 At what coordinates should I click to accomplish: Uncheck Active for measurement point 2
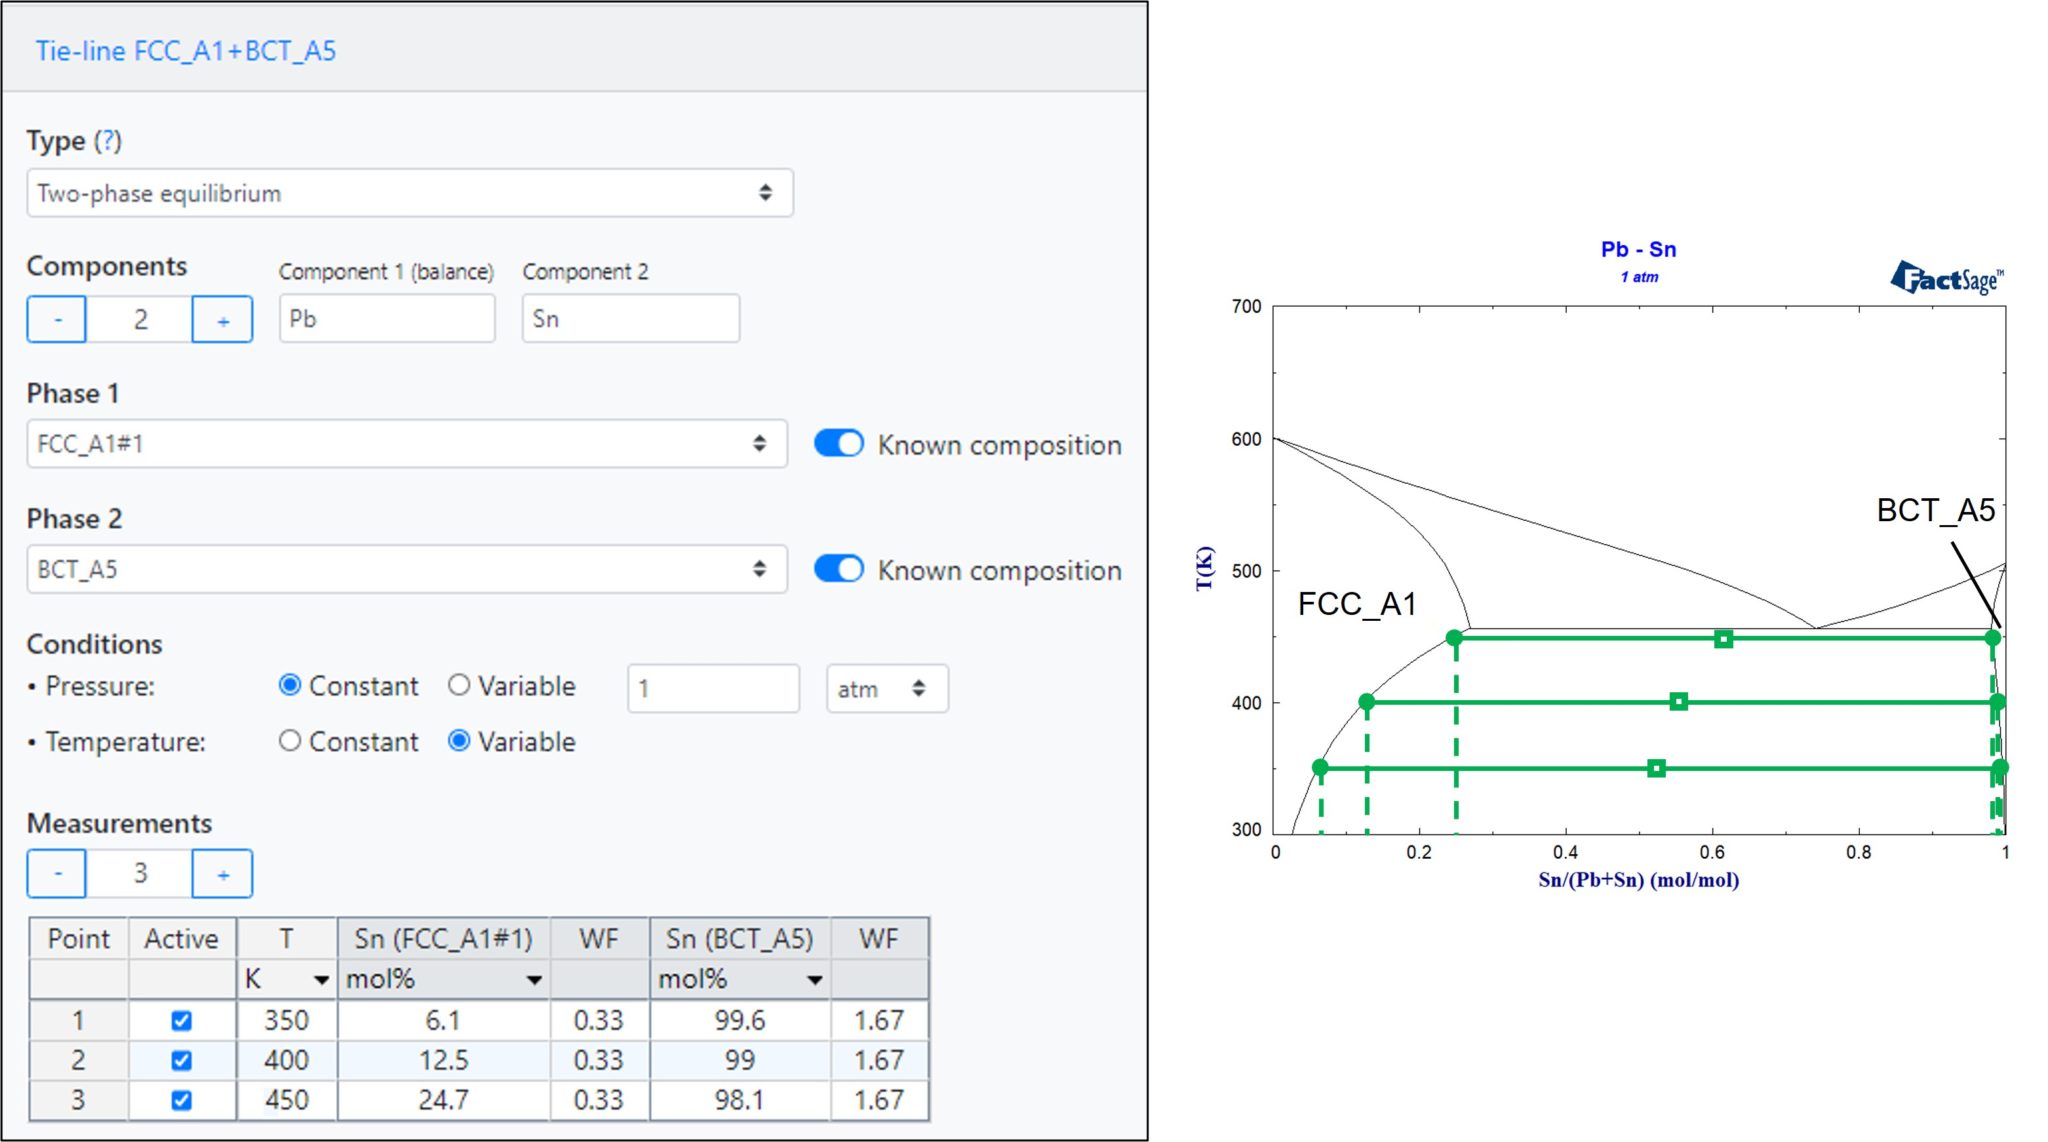183,1060
